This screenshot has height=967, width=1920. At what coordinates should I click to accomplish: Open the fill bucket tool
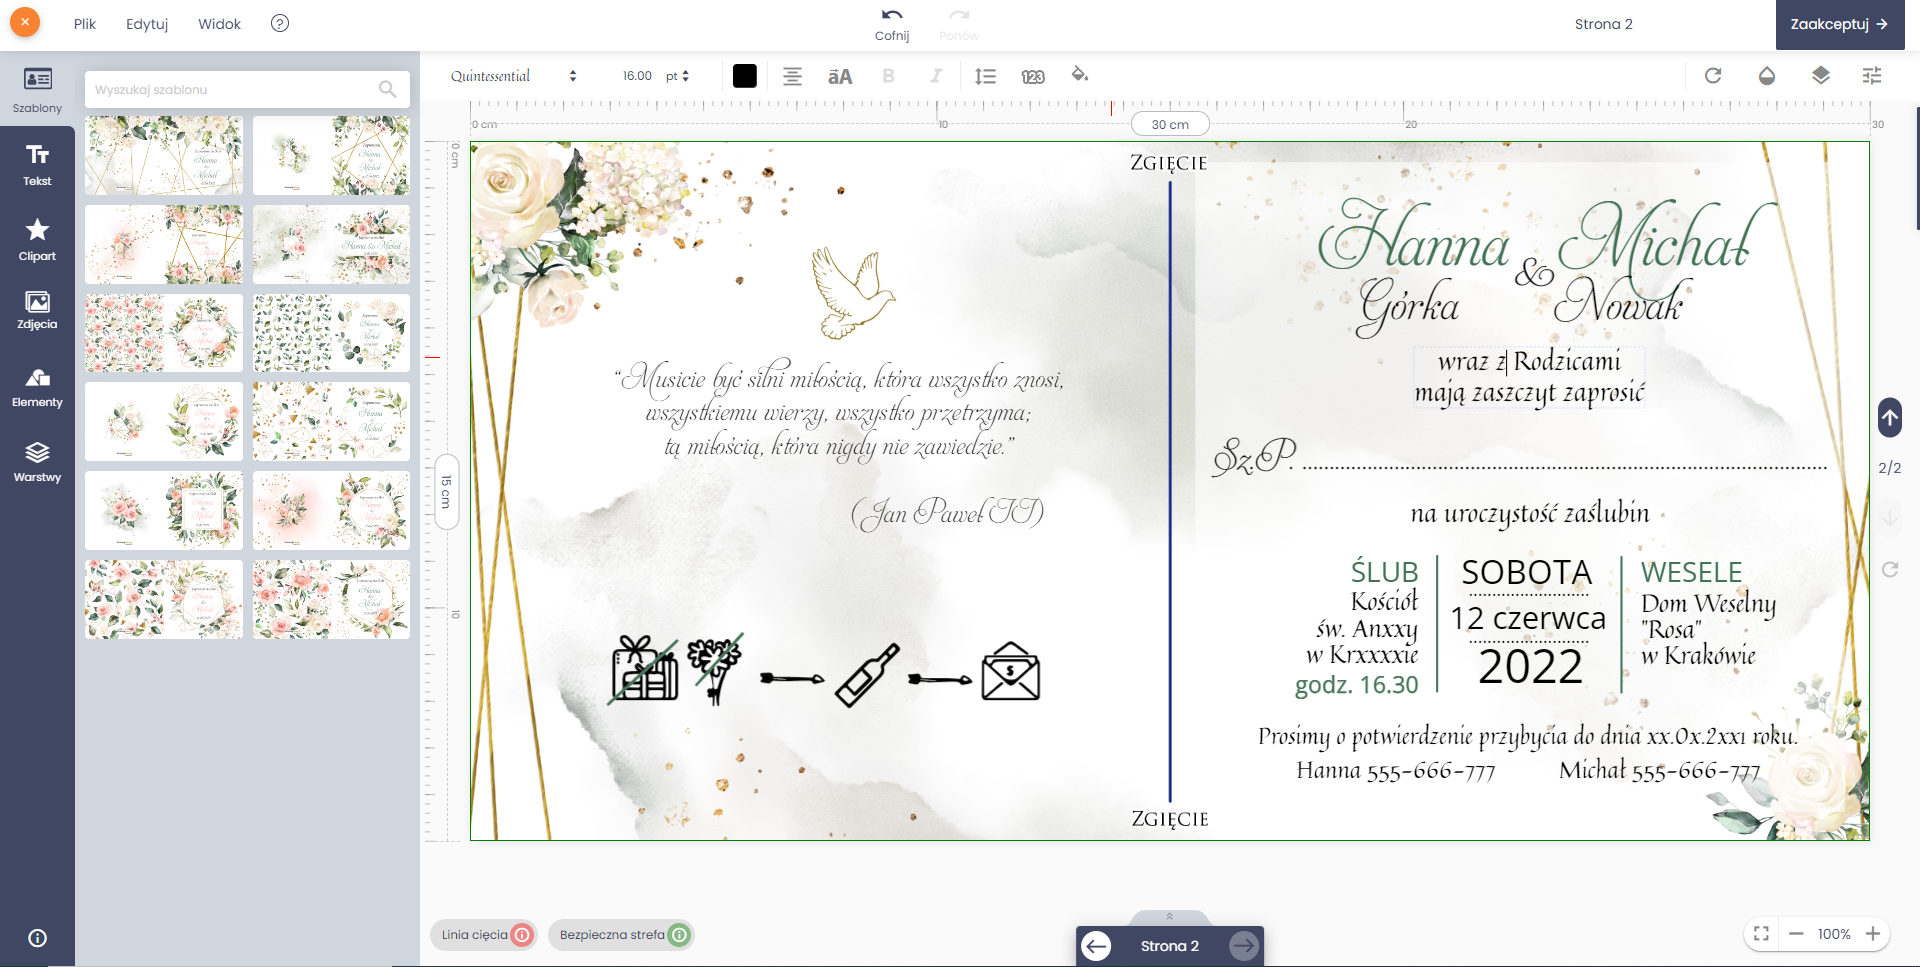(x=1080, y=75)
